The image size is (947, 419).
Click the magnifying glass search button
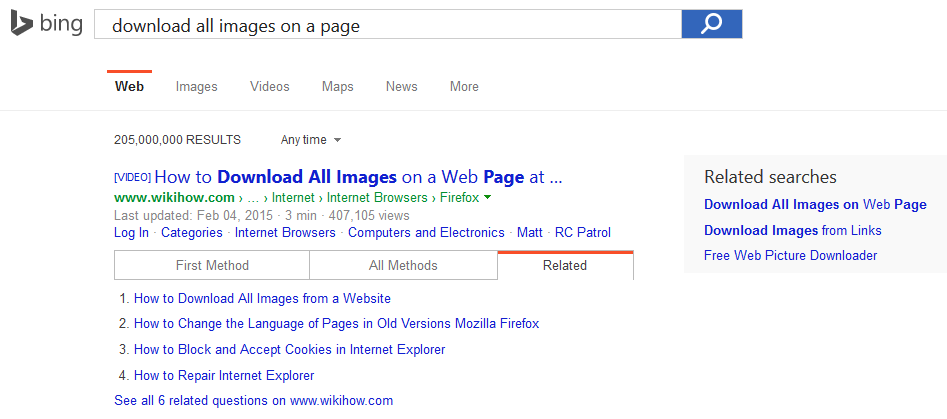coord(711,24)
